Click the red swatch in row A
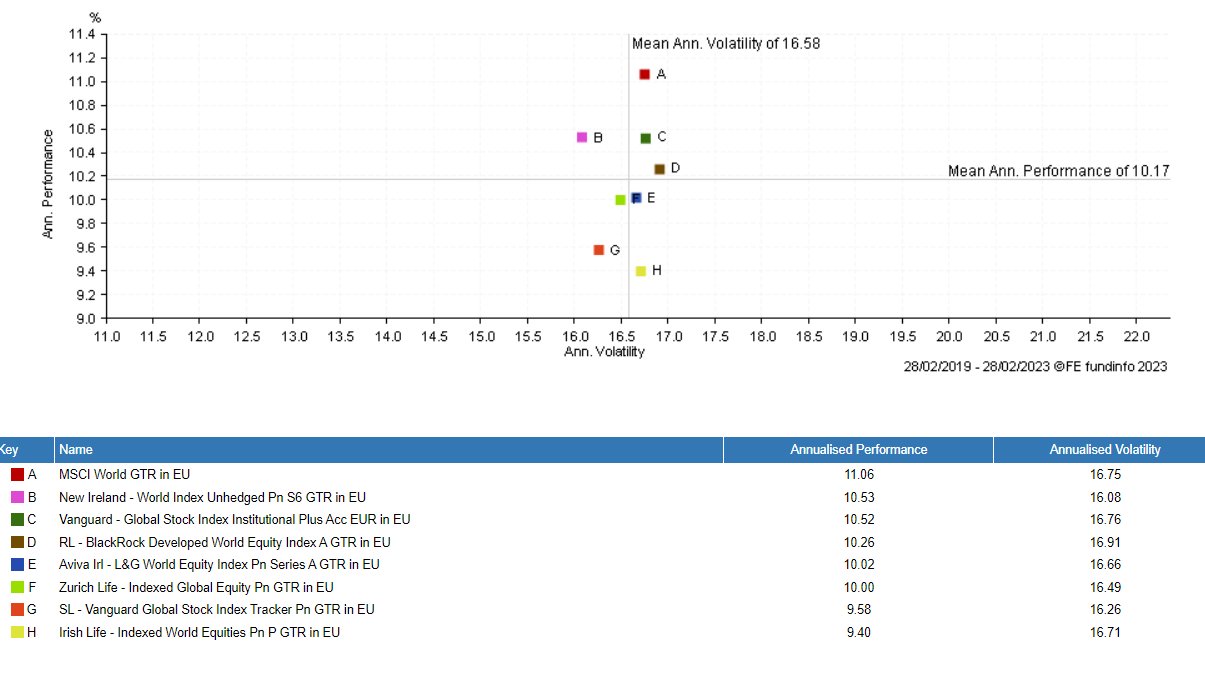This screenshot has width=1205, height=674. 17,474
